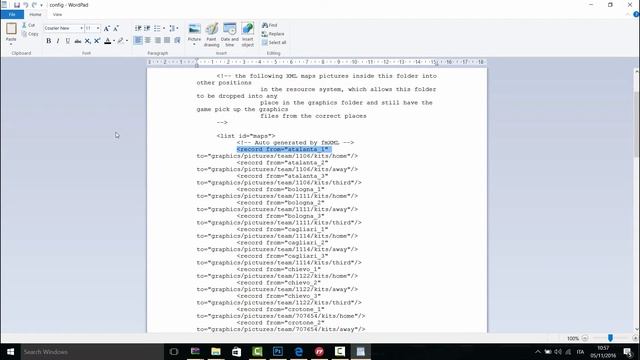640x360 pixels.
Task: Undo the last action
Action: [x=26, y=5]
